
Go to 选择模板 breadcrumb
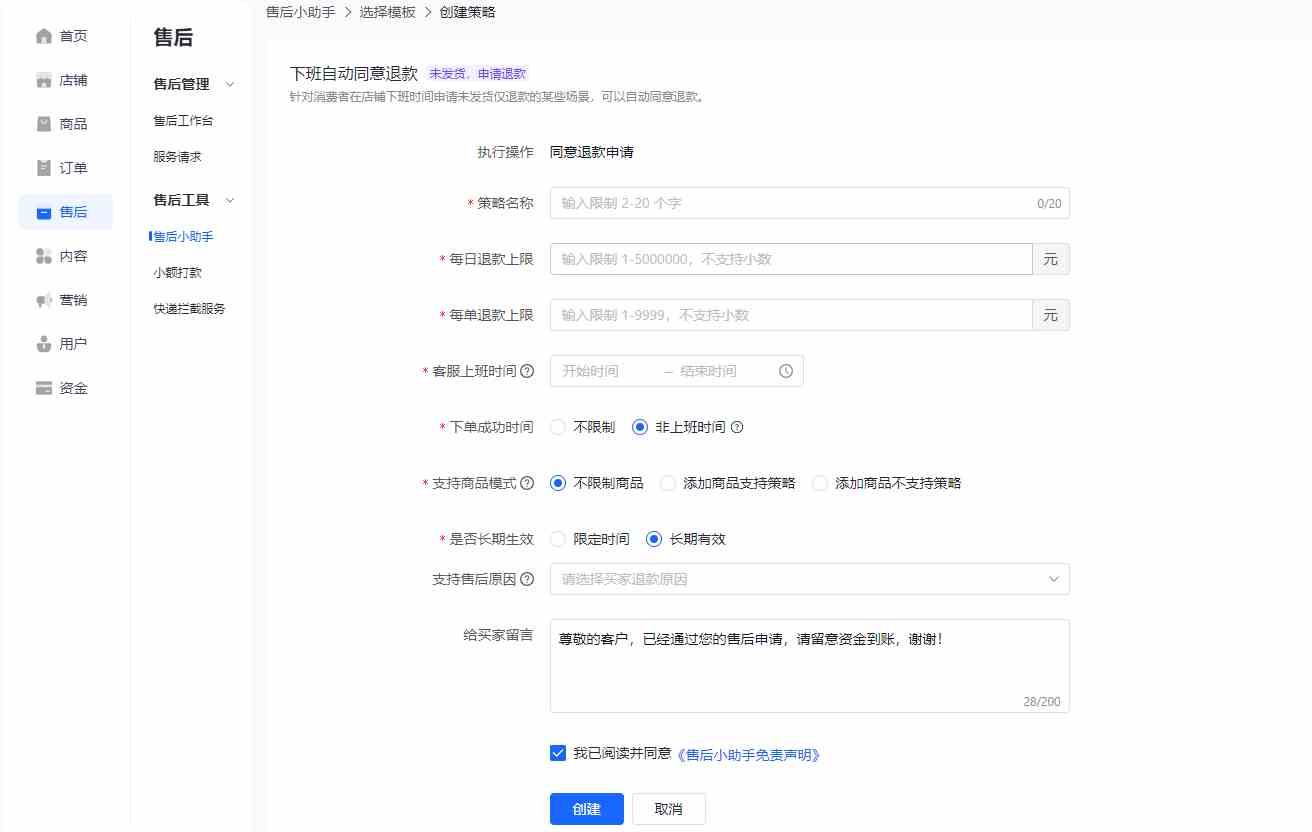coord(387,12)
